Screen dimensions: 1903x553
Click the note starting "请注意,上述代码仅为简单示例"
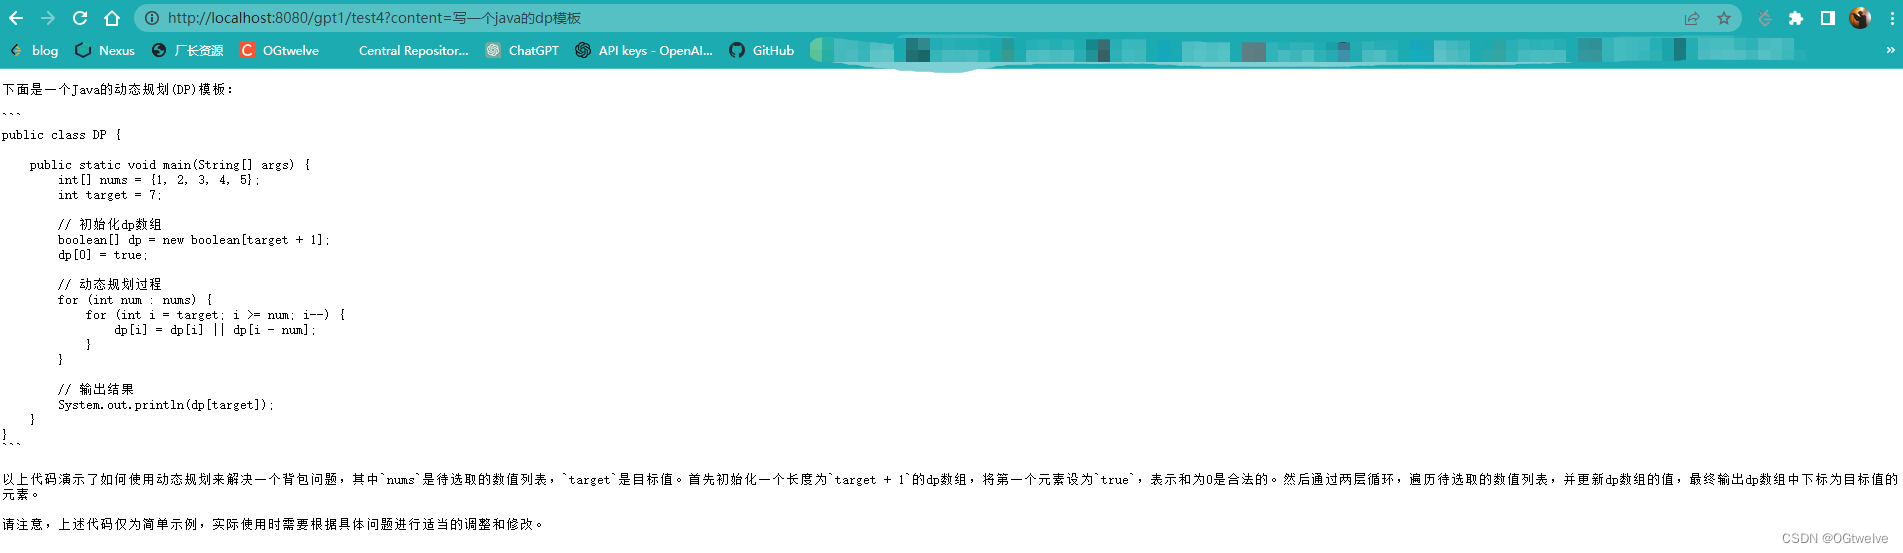point(272,524)
